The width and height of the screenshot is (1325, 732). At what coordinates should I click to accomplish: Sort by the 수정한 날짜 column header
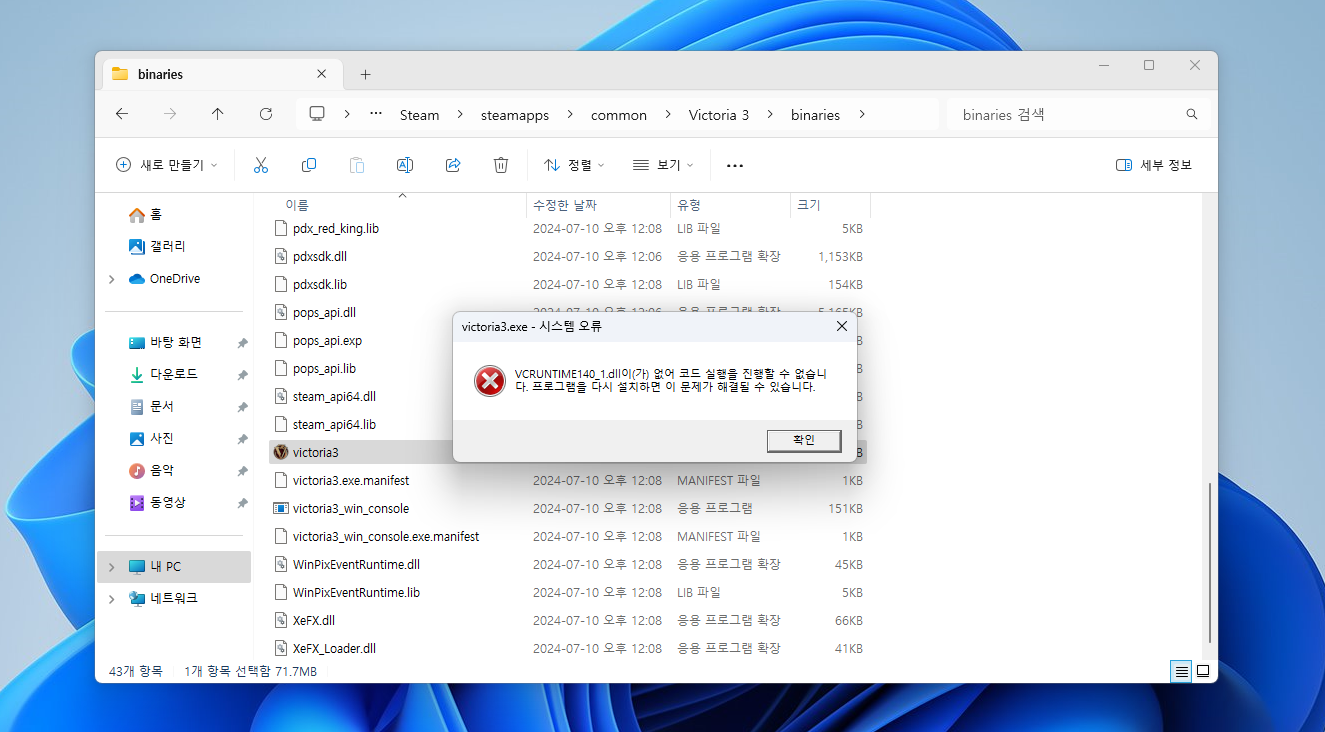(598, 205)
